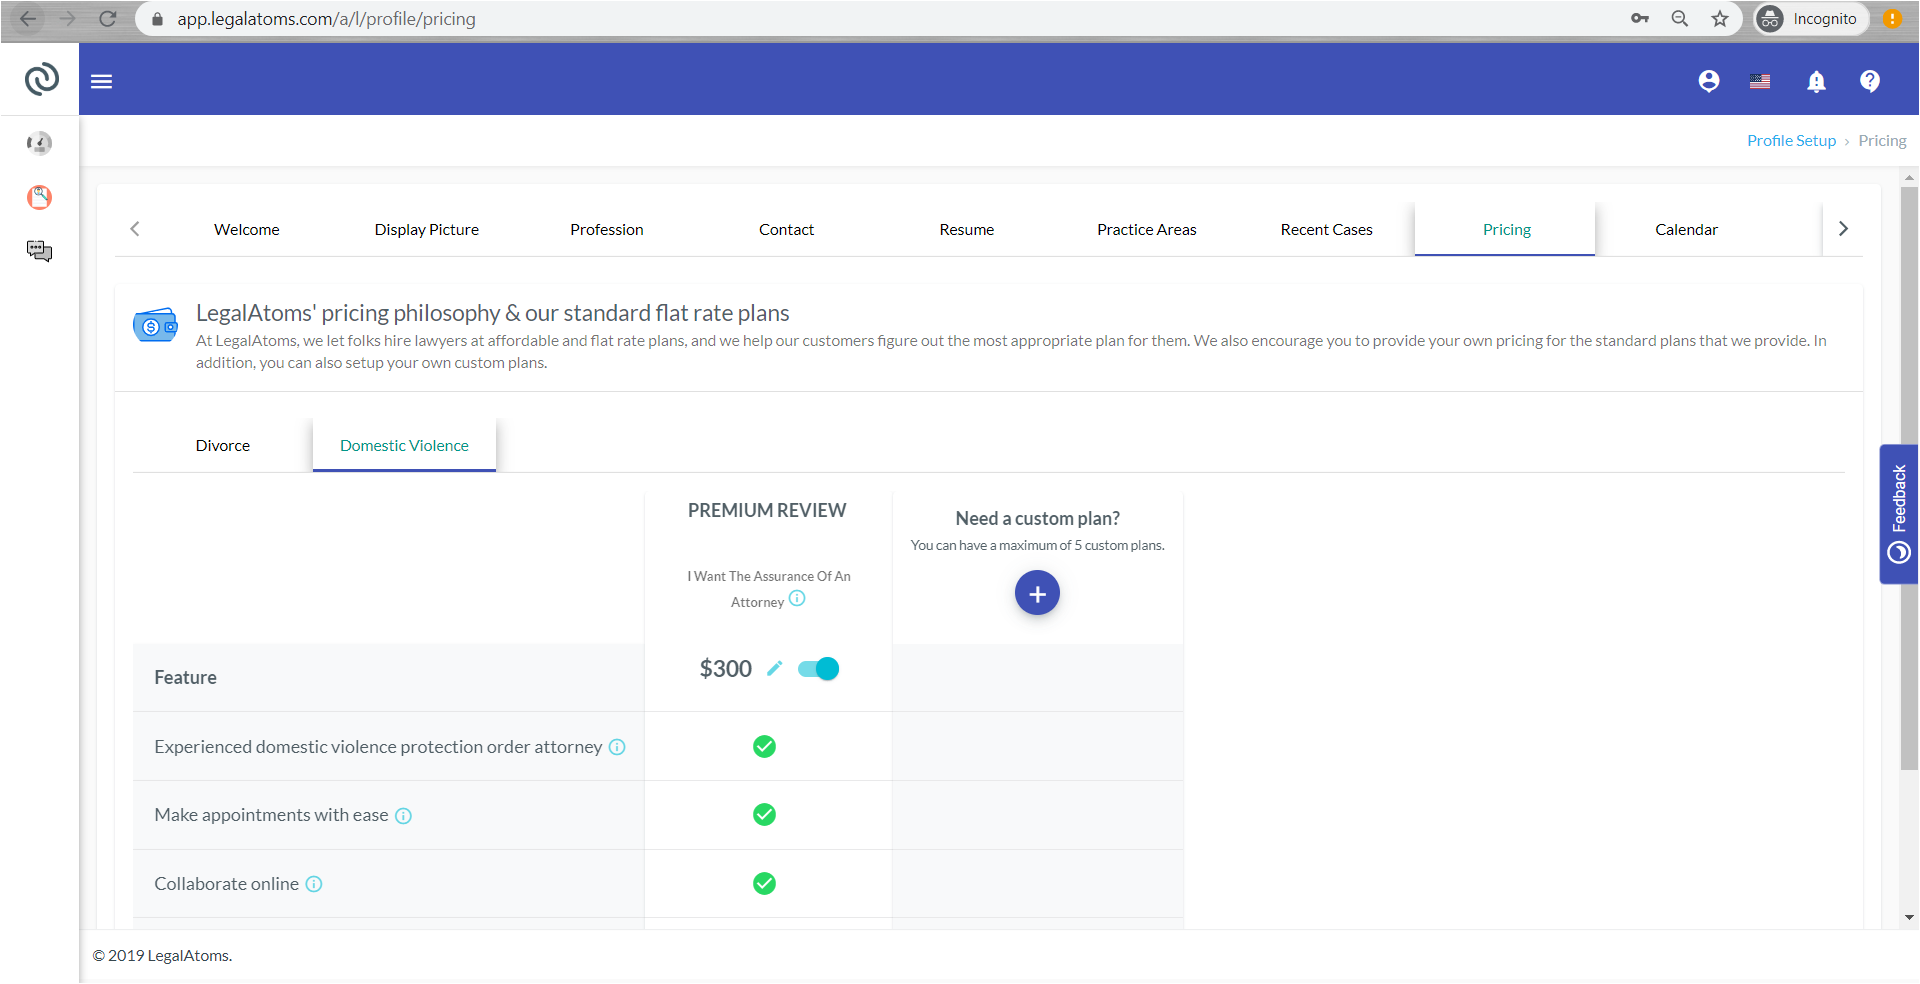The width and height of the screenshot is (1920, 984).
Task: Click the $300 price value
Action: (x=725, y=669)
